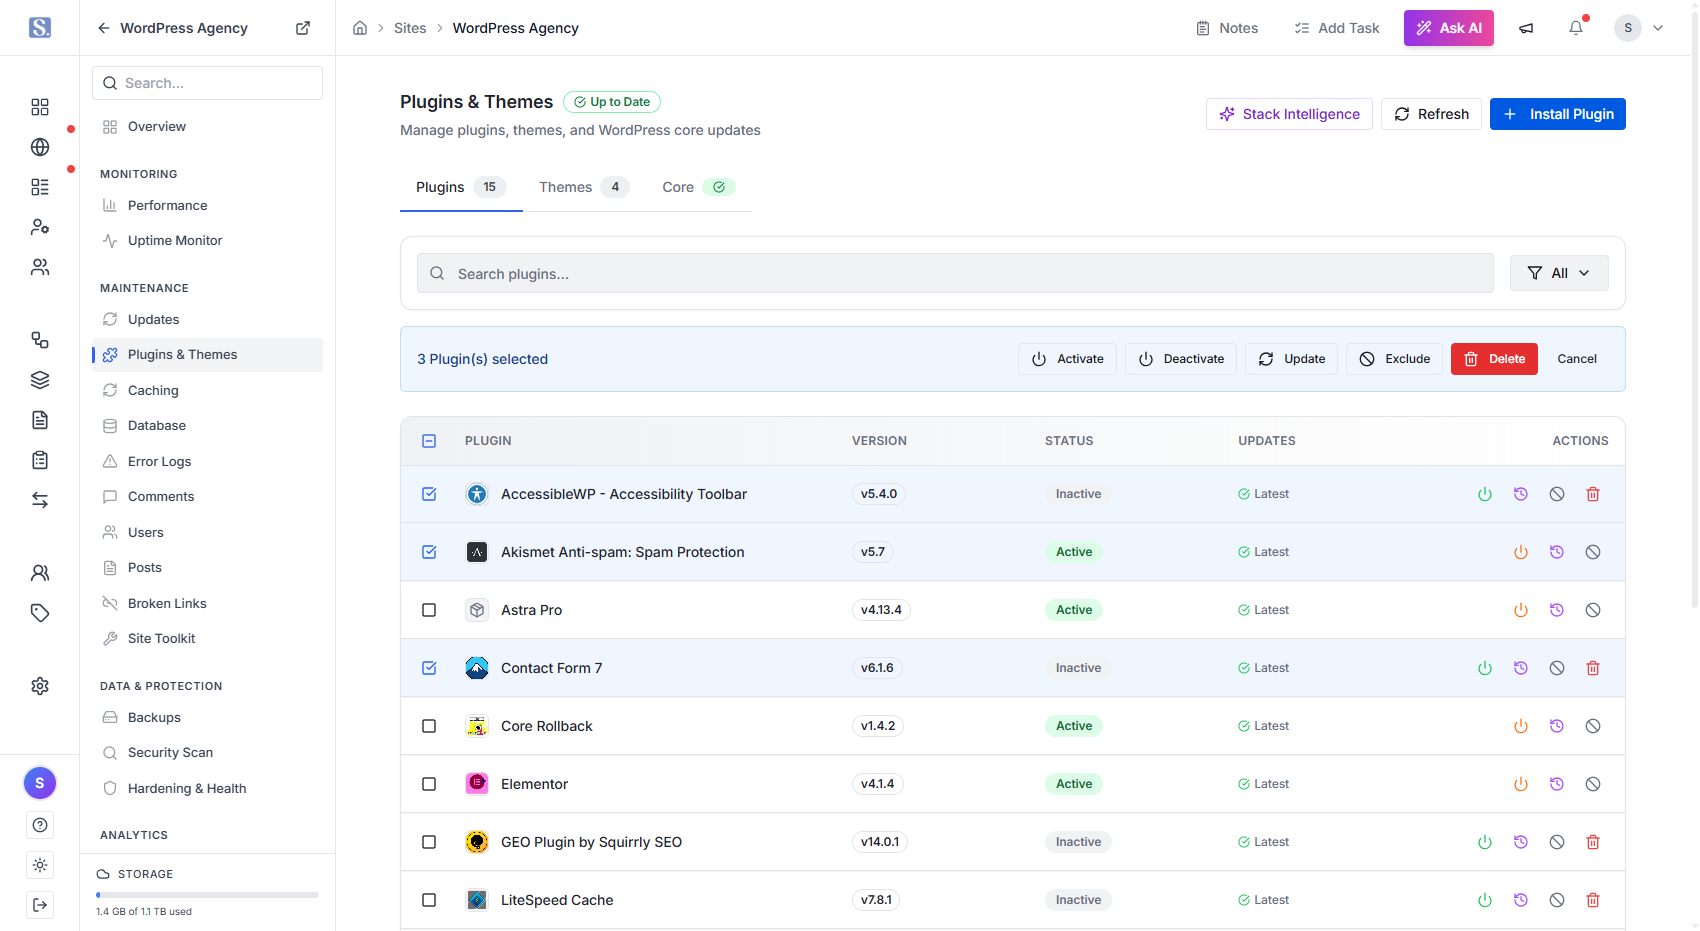Click the bulk Deactivate button
This screenshot has width=1700, height=931.
click(1181, 359)
